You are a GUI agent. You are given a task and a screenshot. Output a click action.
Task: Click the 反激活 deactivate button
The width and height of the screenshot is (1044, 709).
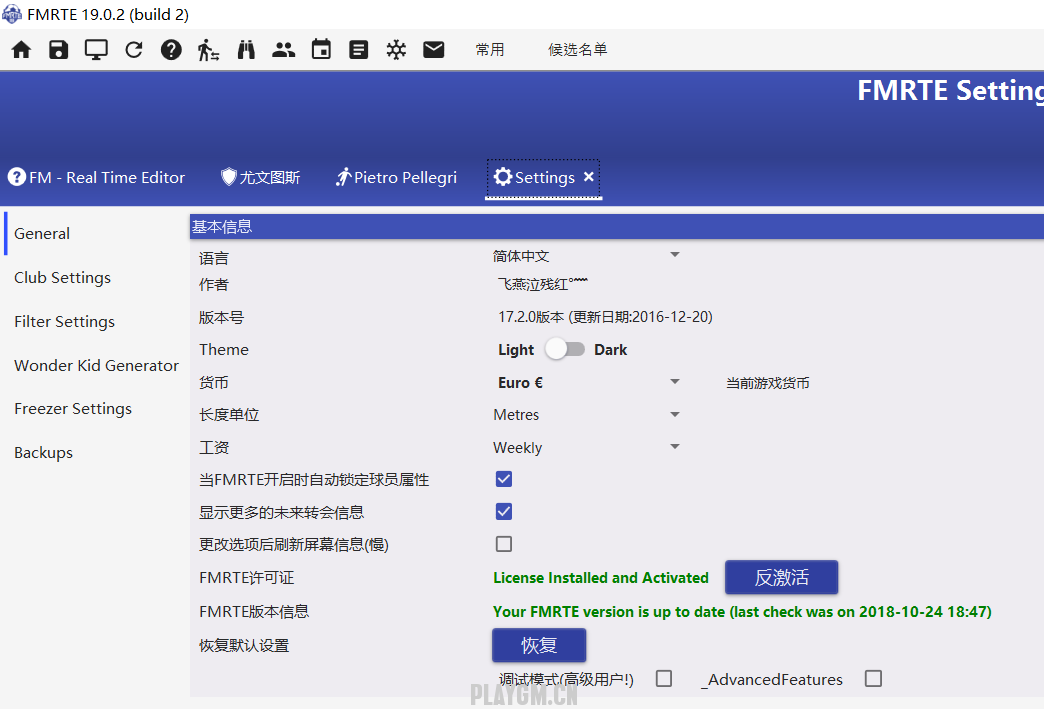782,577
